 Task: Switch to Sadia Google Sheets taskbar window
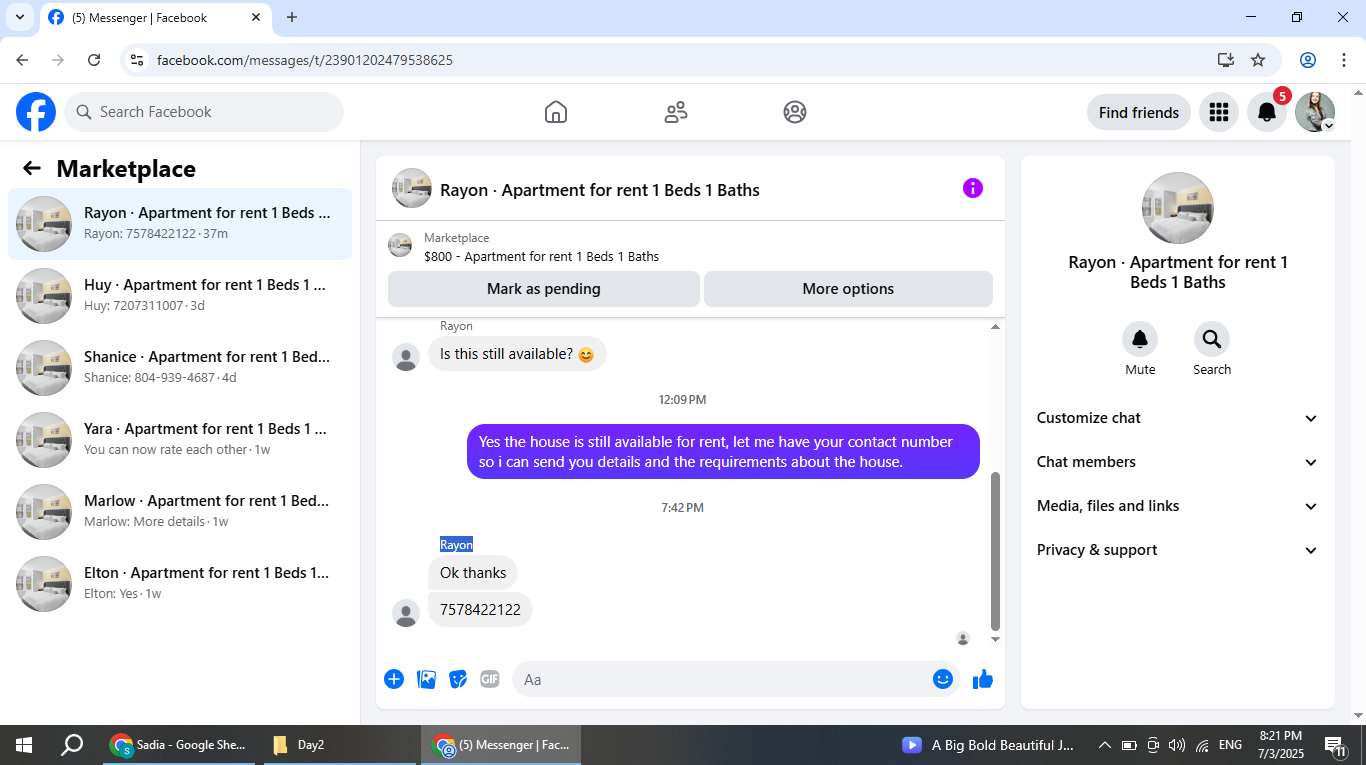pos(180,745)
